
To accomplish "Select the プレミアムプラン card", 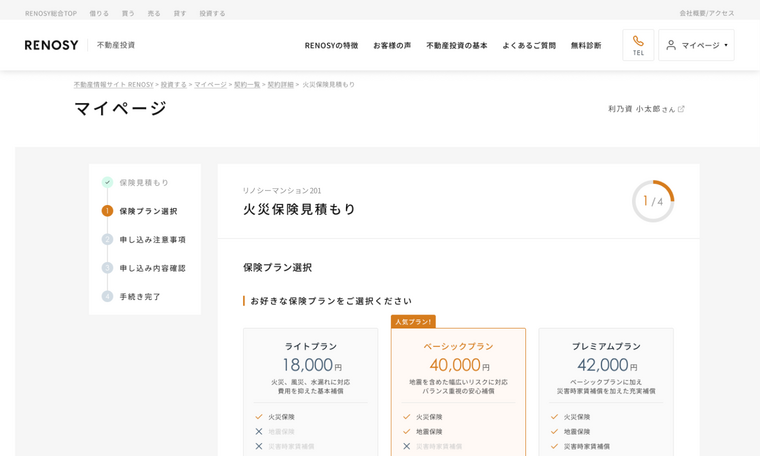I will pyautogui.click(x=606, y=392).
